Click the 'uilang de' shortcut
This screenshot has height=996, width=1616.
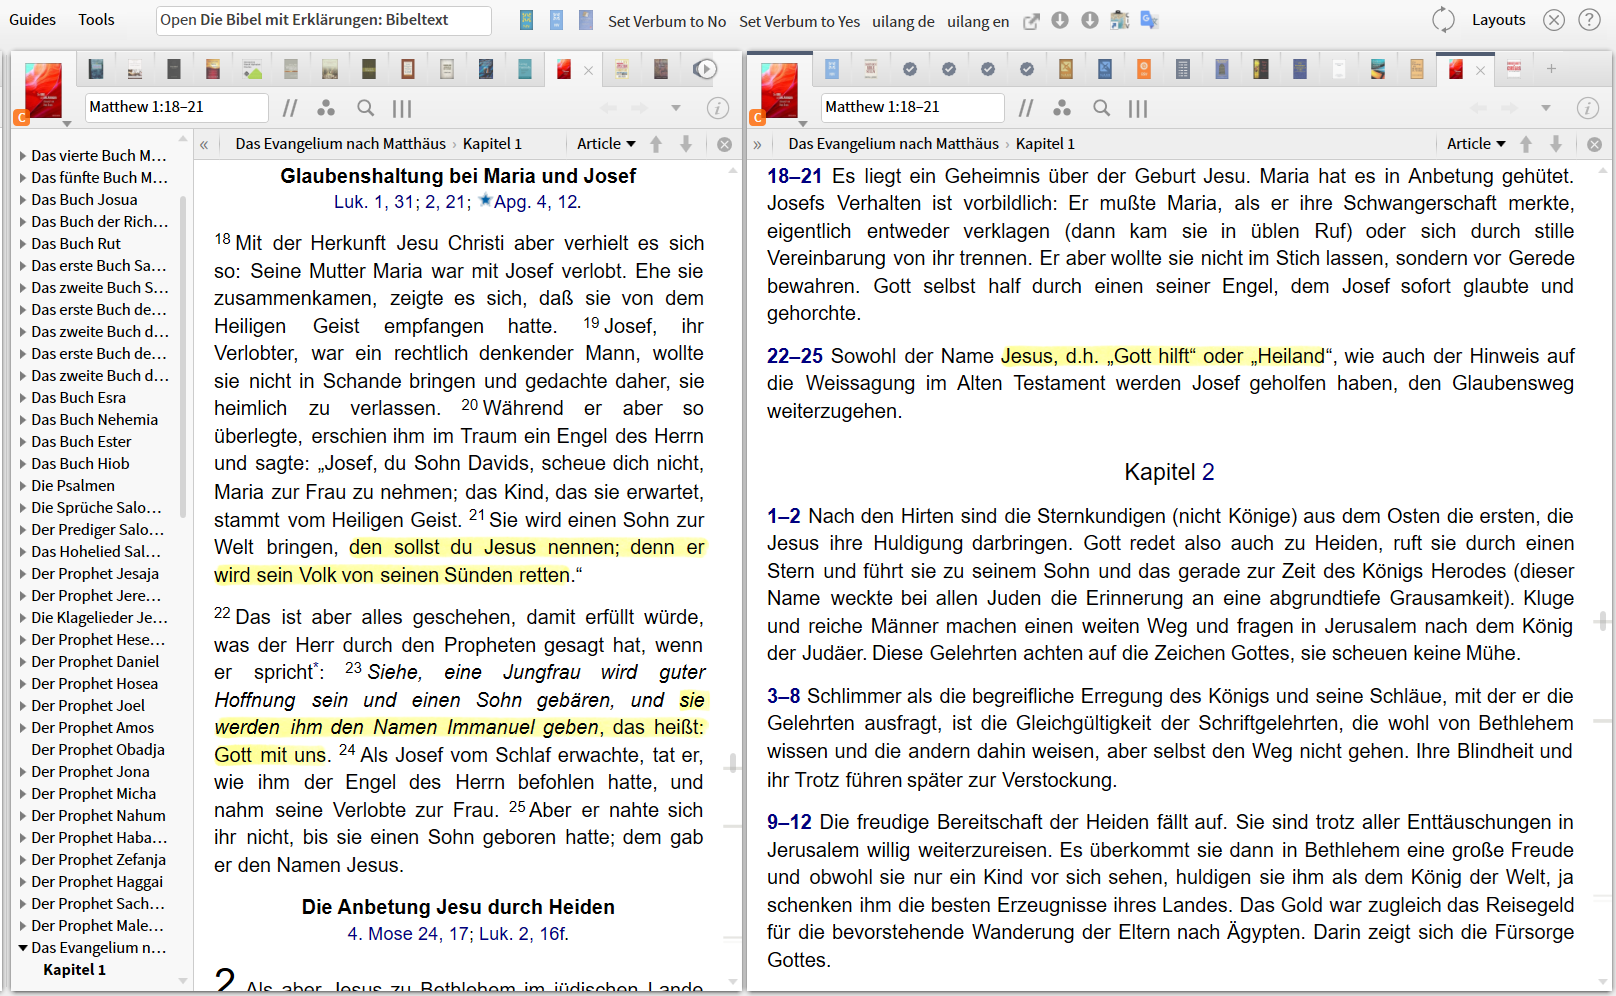point(903,21)
